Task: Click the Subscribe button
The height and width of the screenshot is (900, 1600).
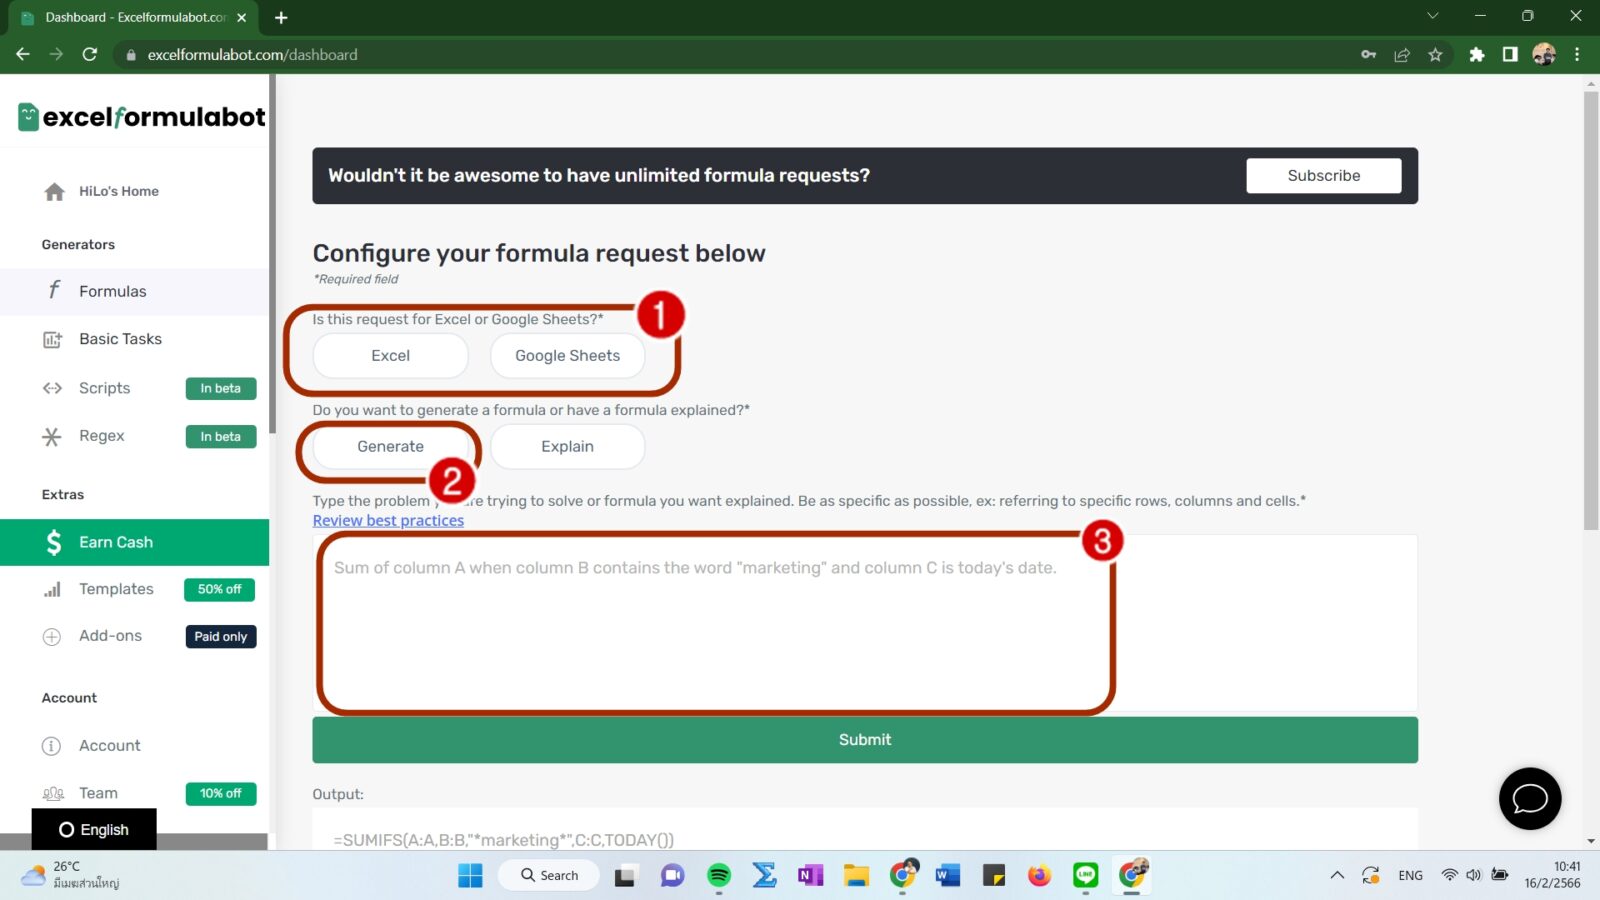Action: coord(1323,176)
